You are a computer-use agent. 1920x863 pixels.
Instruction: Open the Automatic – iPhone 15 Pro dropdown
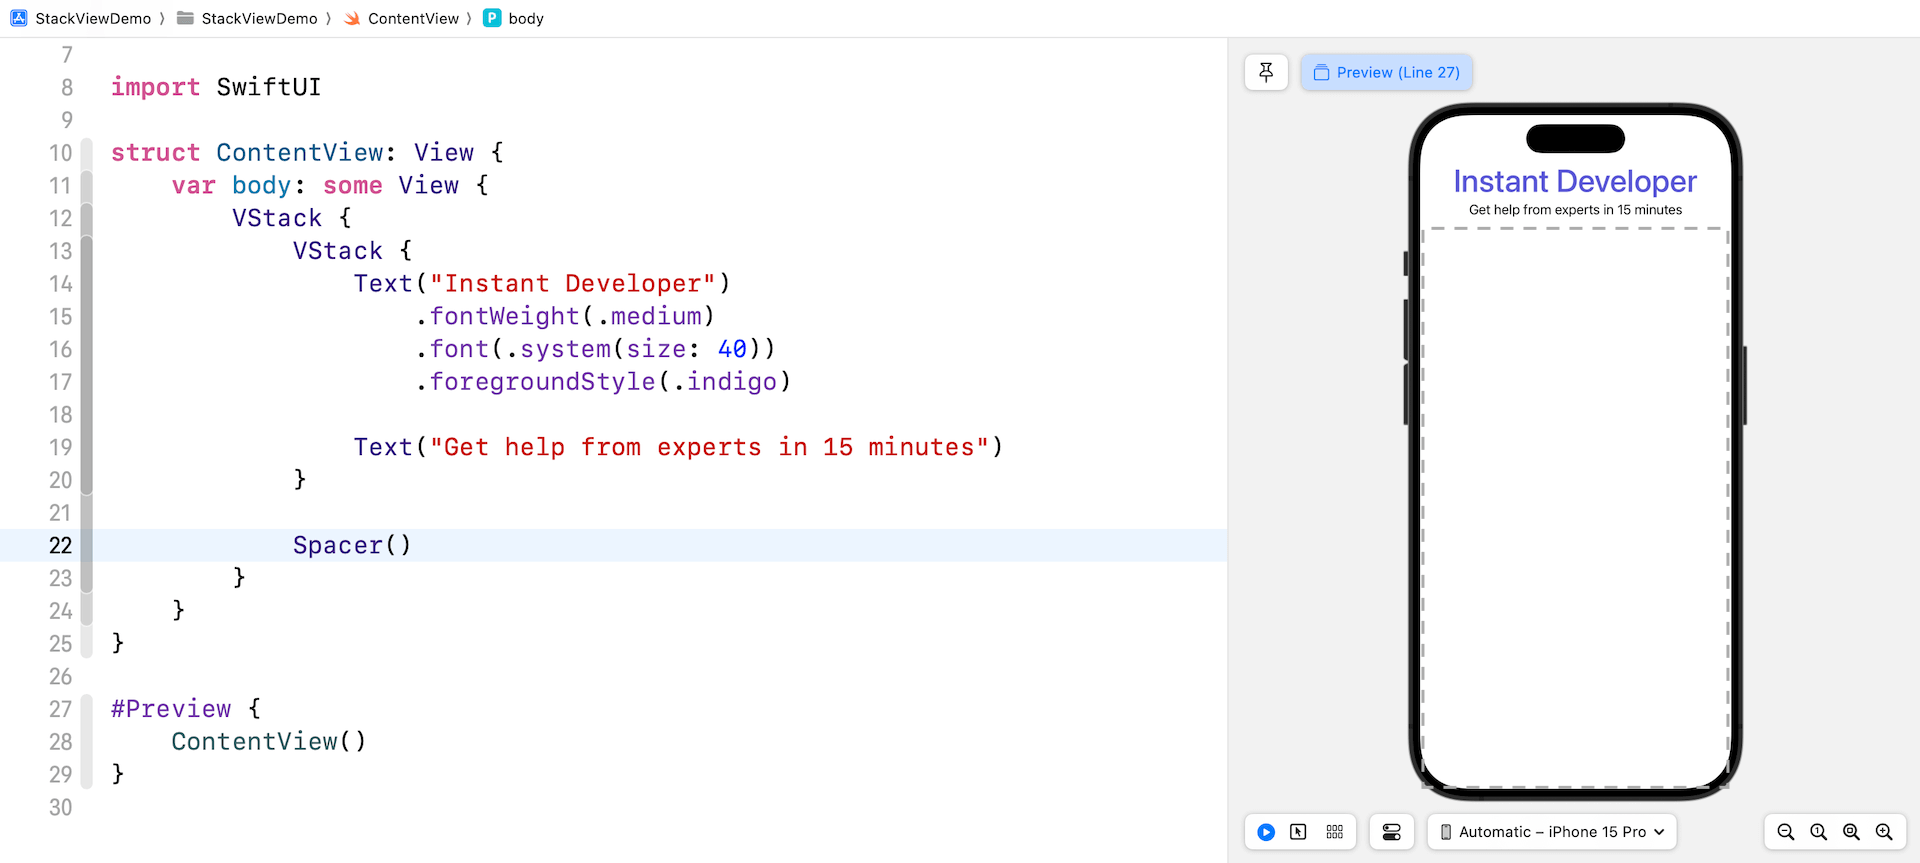click(1552, 832)
